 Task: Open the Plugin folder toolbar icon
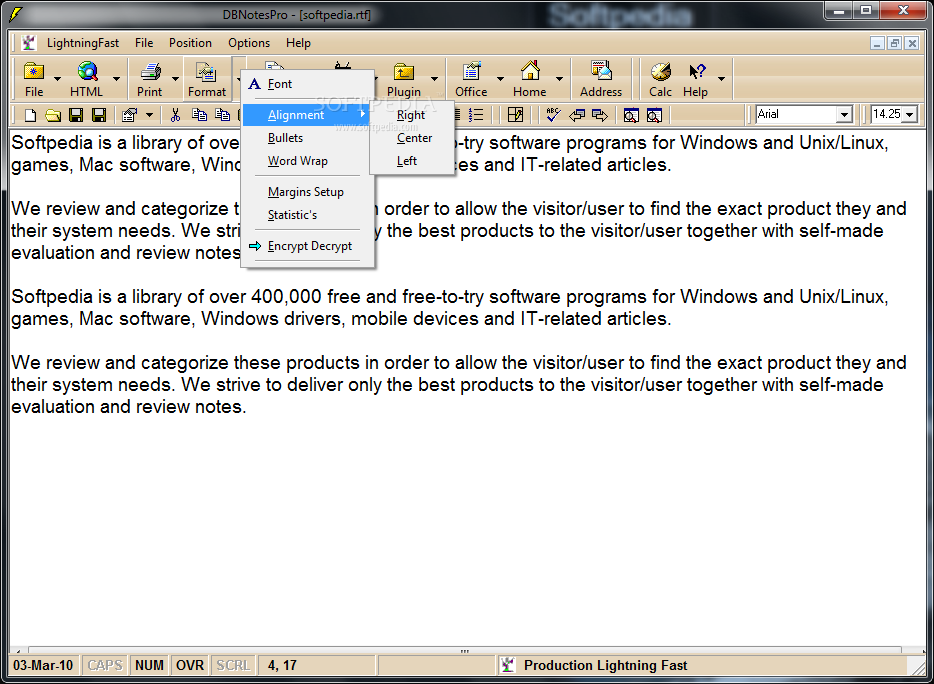404,71
